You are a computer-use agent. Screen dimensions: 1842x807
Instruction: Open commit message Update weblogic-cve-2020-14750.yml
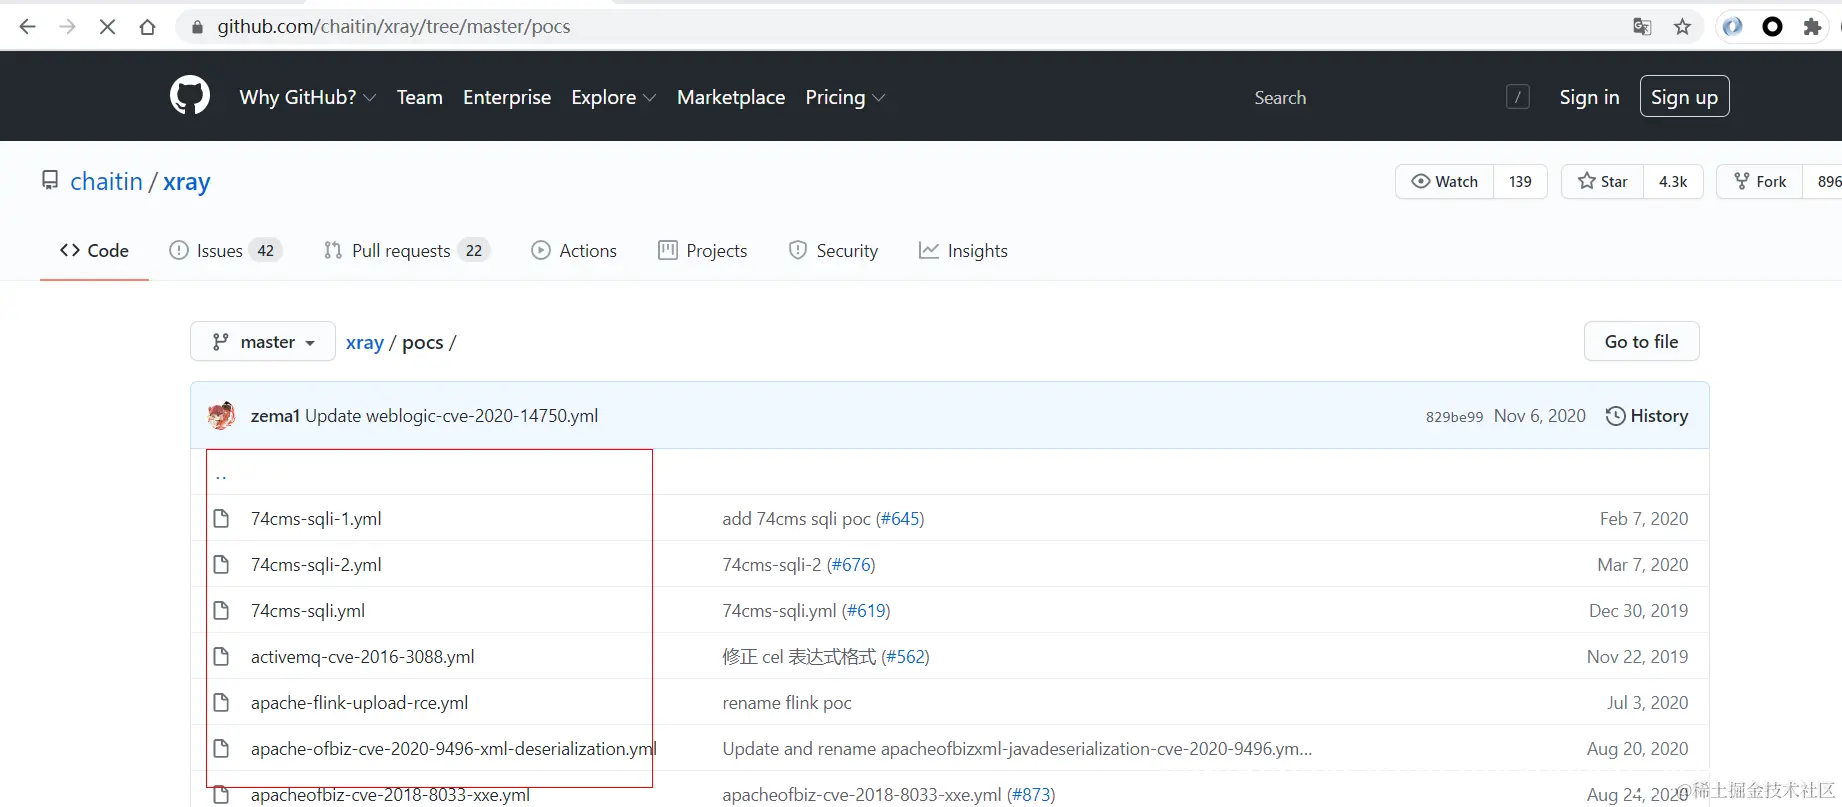(451, 416)
